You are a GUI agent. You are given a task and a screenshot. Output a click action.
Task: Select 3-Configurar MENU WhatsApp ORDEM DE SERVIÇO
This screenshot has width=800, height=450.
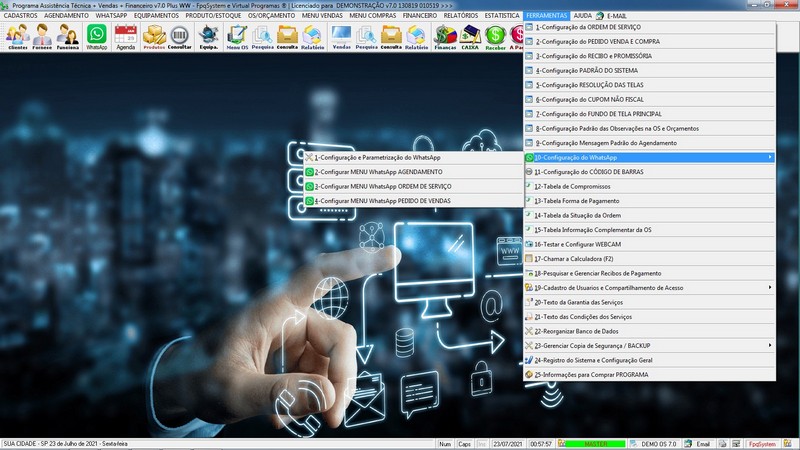pos(414,186)
